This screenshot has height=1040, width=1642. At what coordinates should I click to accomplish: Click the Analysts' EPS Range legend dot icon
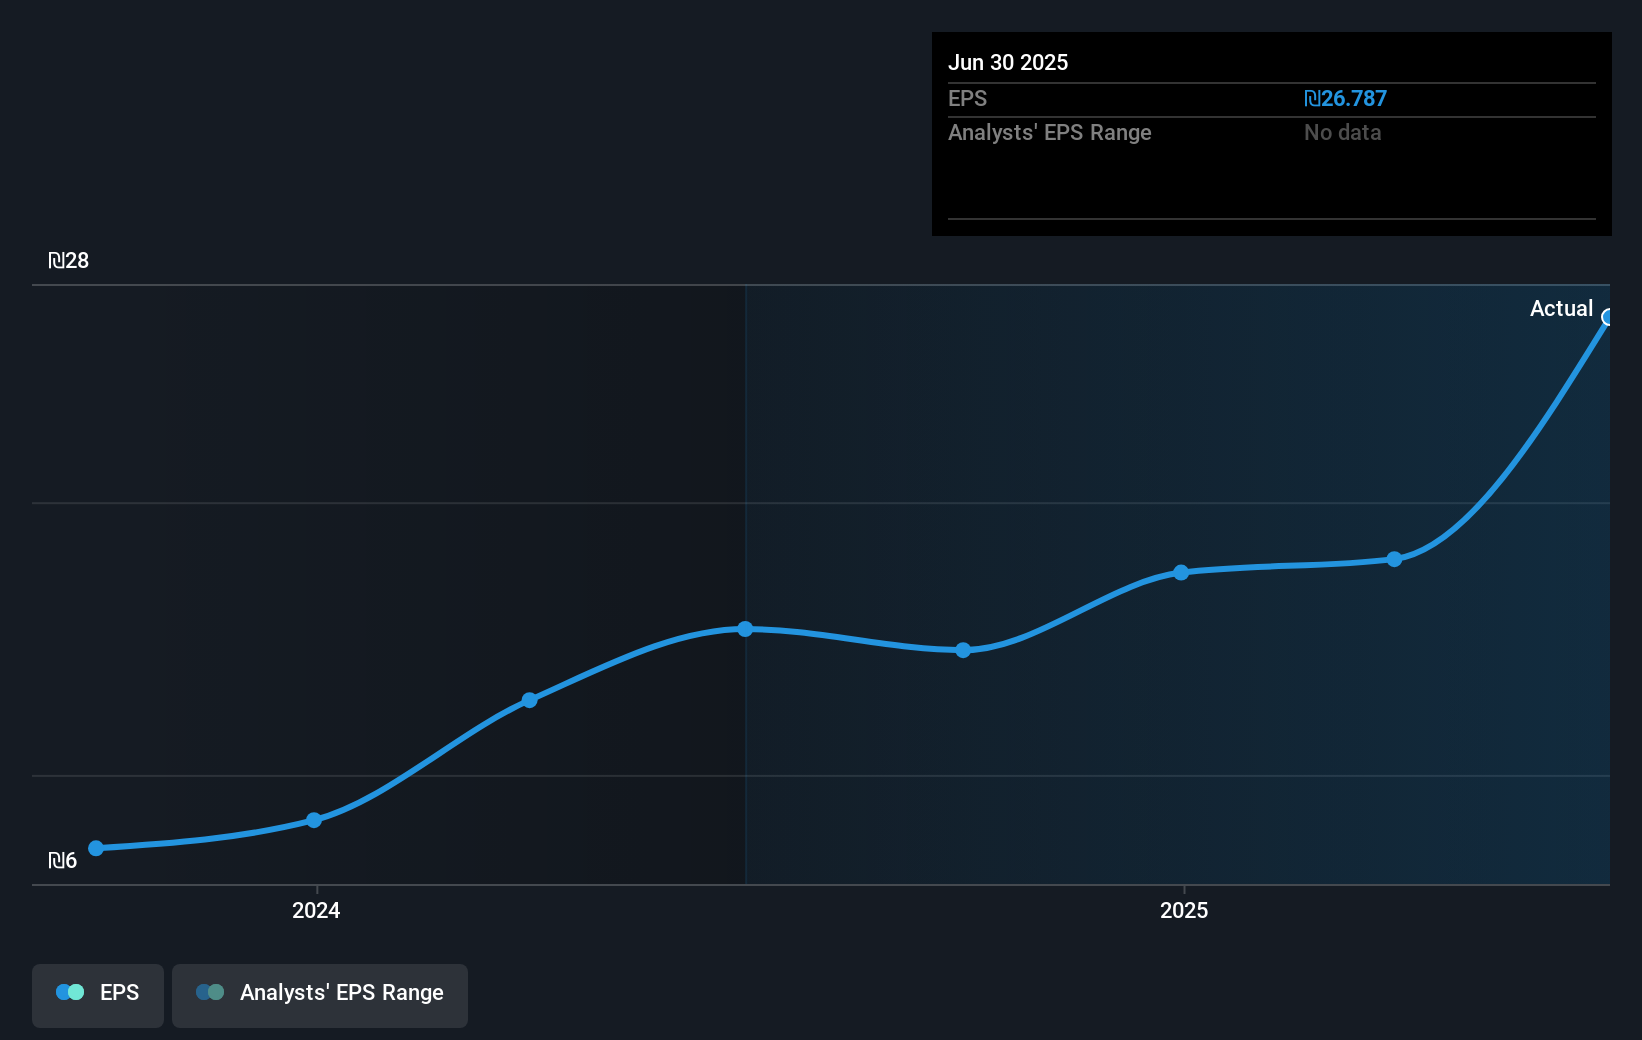click(x=211, y=991)
